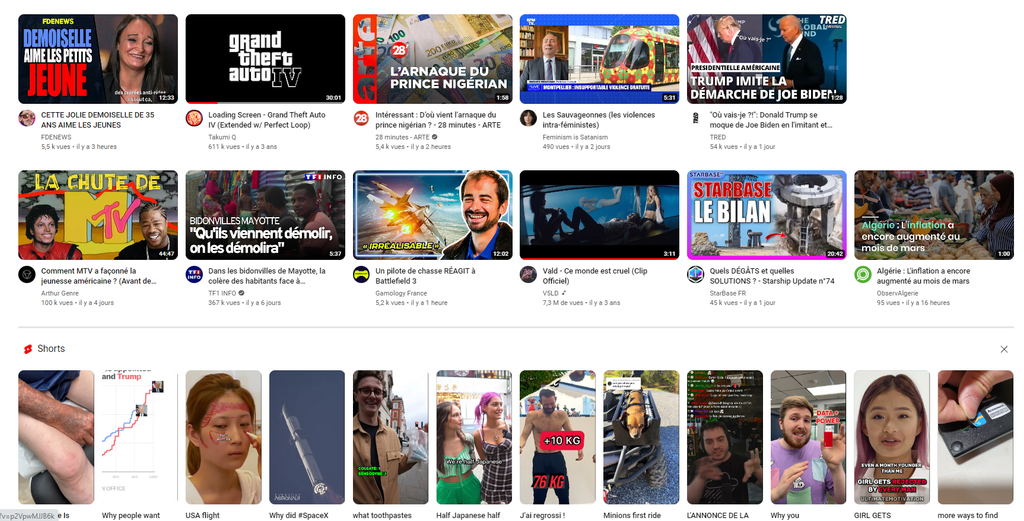Open the SpaceX rocket Shorts thumbnail

pos(306,437)
